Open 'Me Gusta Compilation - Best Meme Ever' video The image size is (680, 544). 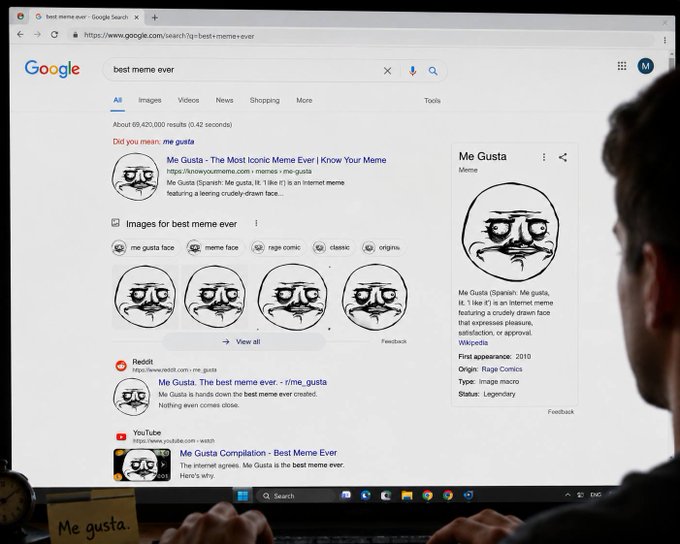pyautogui.click(x=258, y=453)
